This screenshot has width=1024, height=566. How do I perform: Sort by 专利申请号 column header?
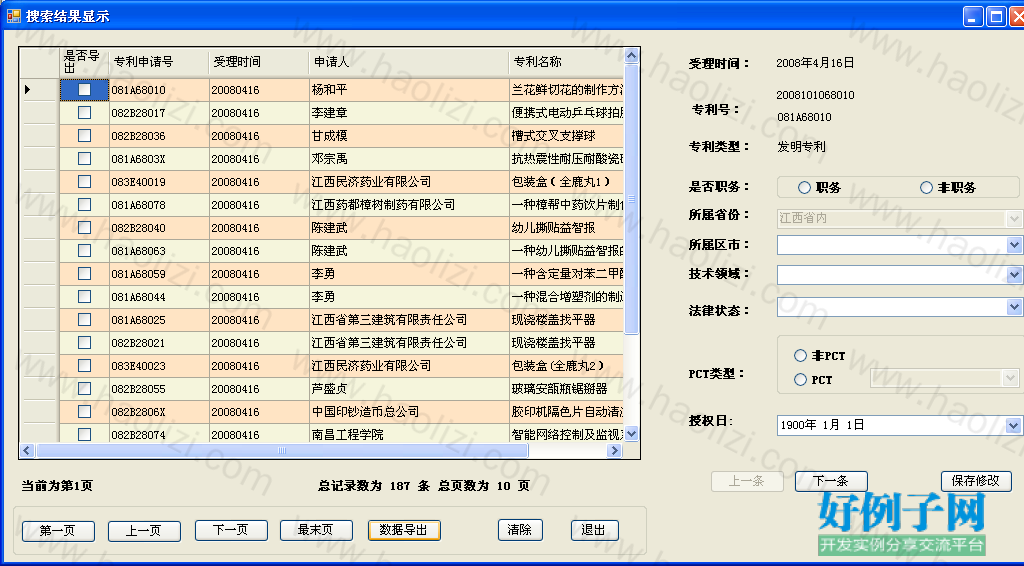[159, 62]
